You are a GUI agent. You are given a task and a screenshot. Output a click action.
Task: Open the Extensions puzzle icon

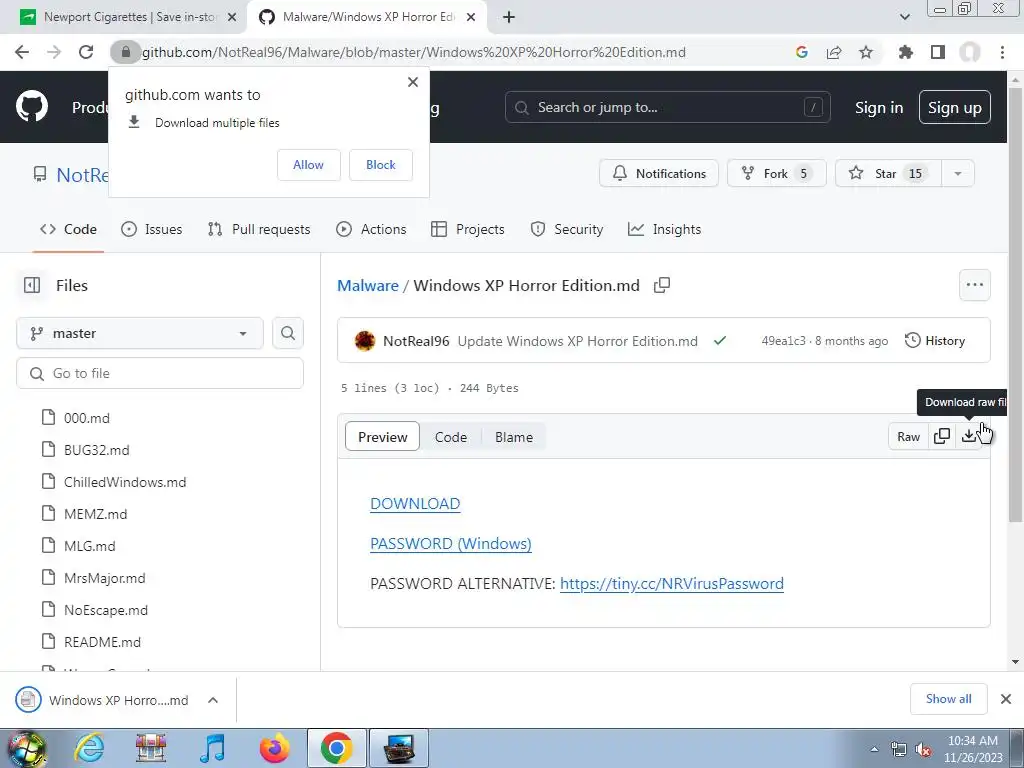tap(906, 52)
